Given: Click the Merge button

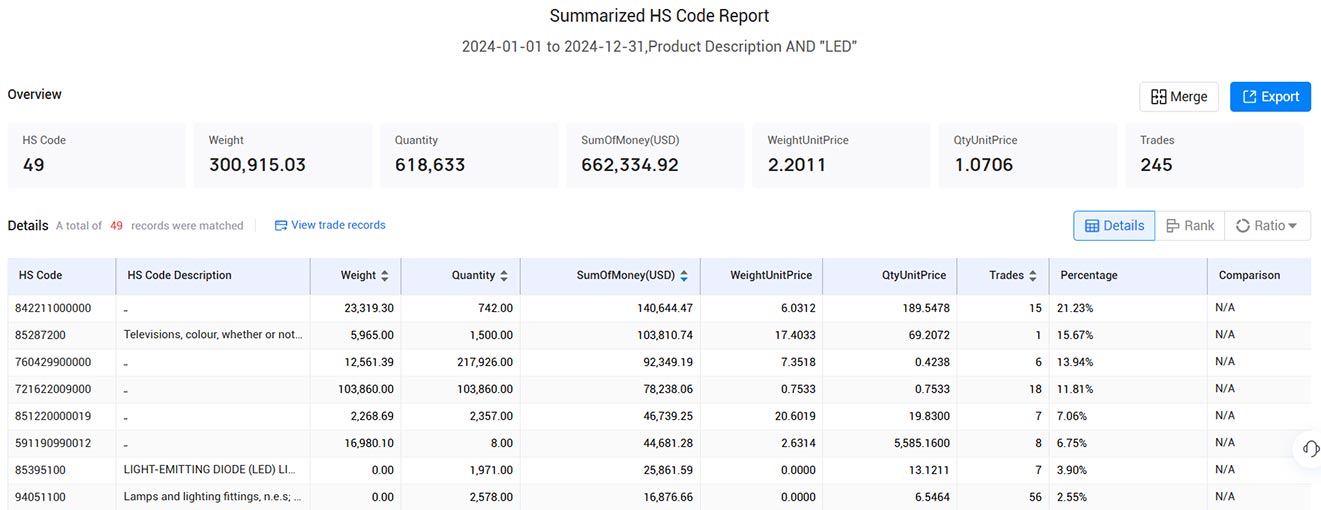Looking at the screenshot, I should [1179, 97].
